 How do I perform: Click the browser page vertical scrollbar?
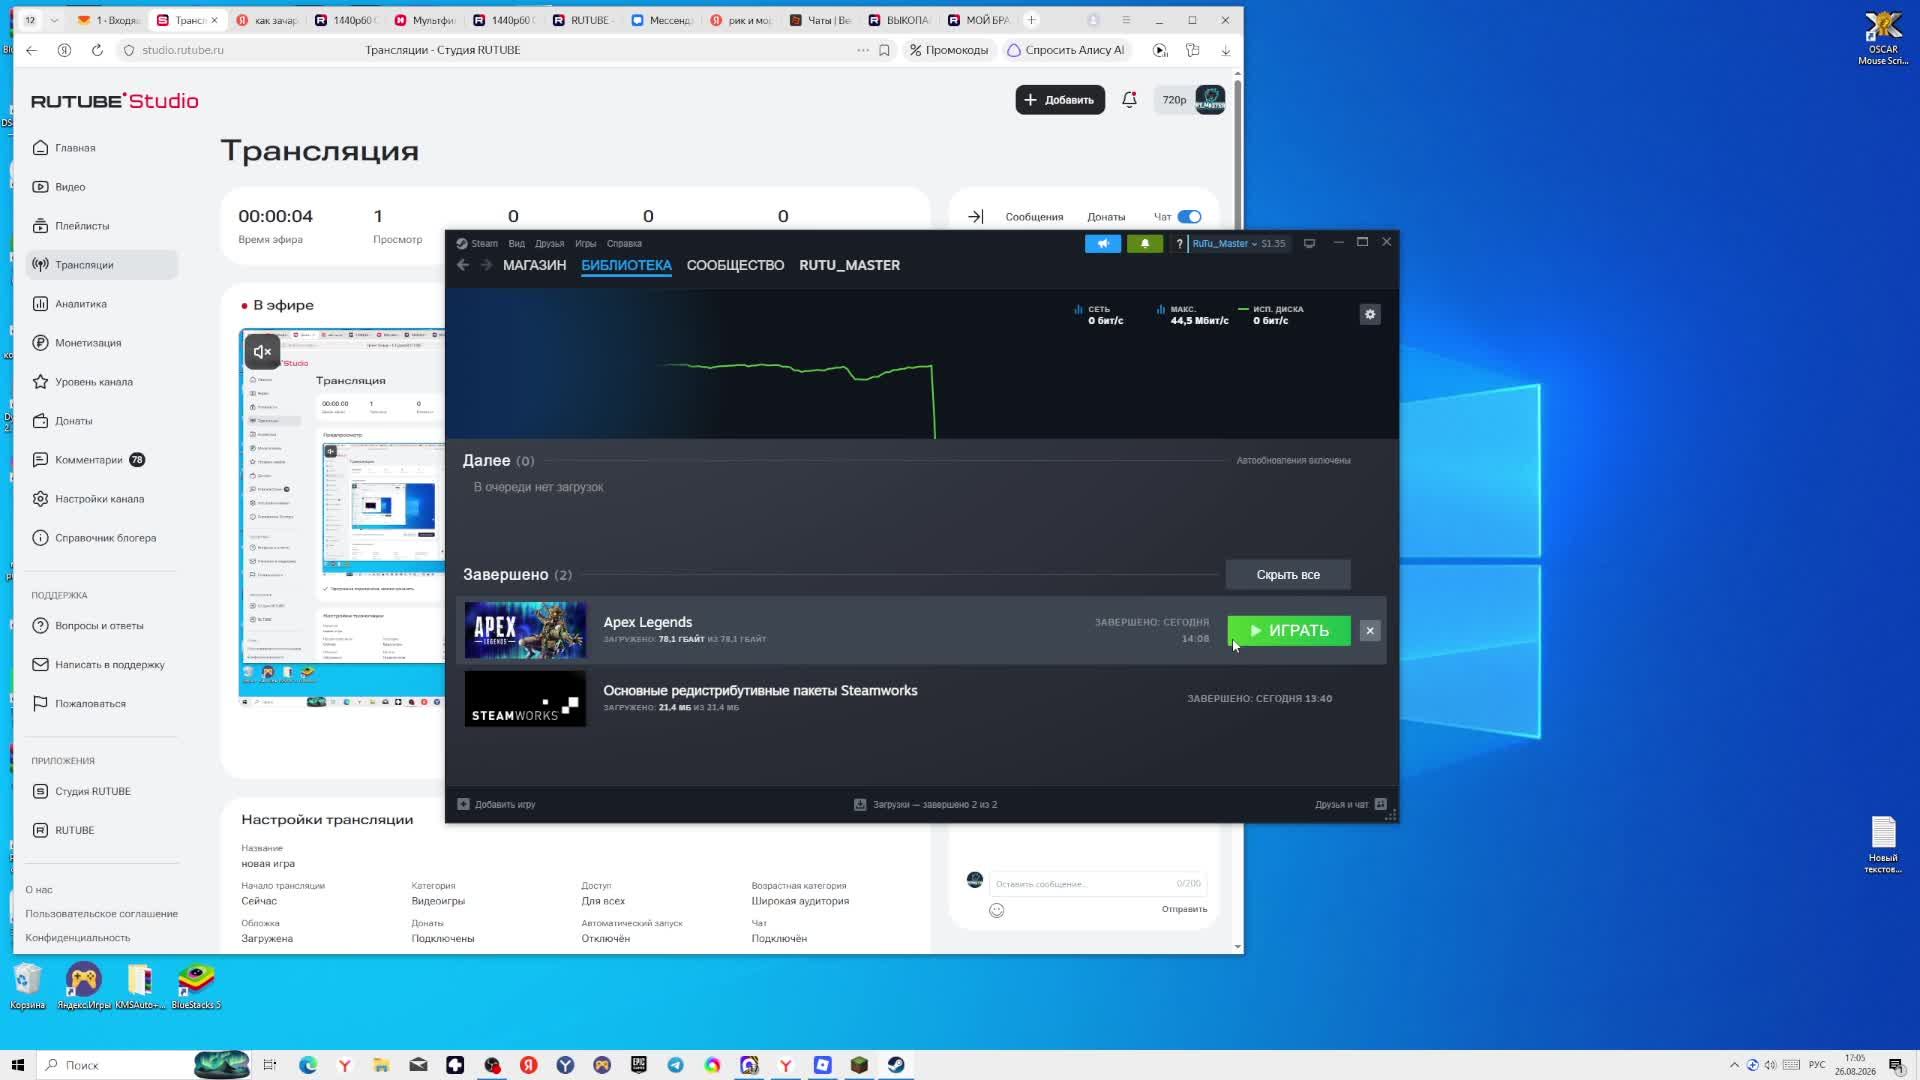(x=1238, y=510)
